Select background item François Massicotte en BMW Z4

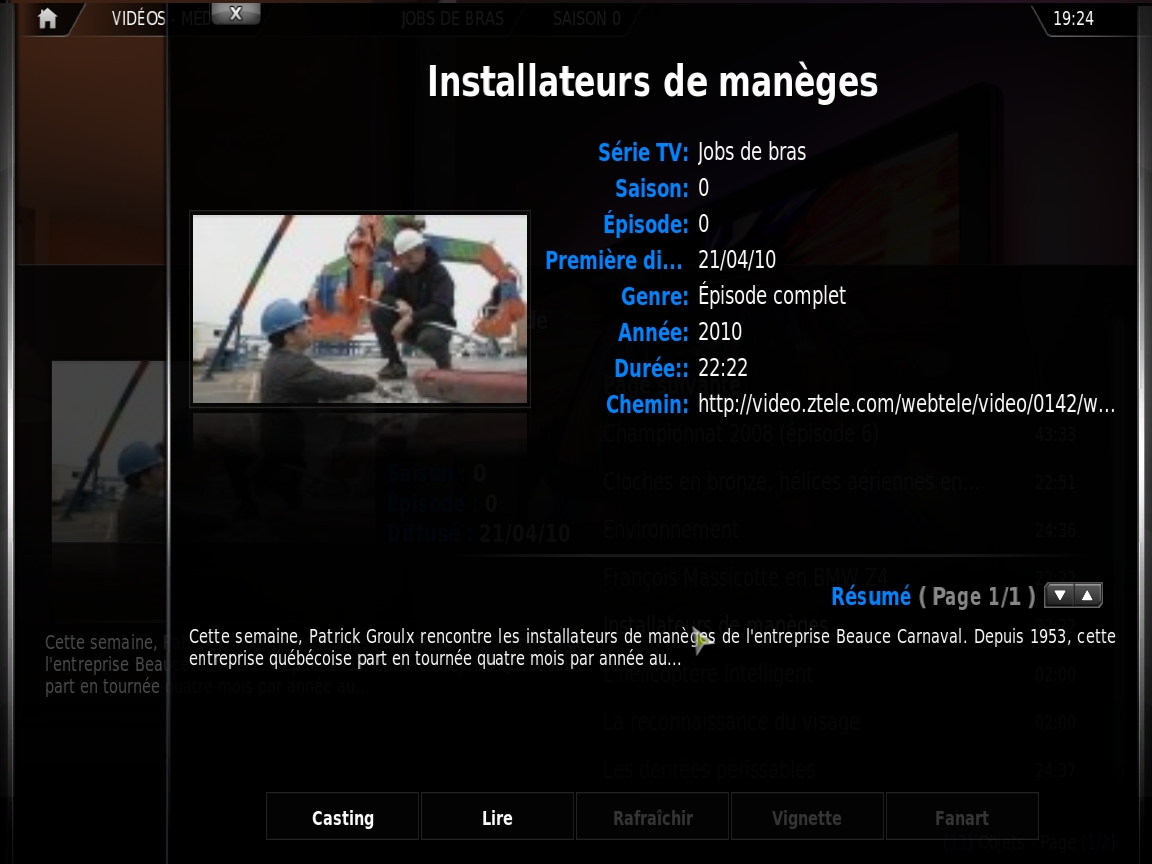tap(745, 578)
